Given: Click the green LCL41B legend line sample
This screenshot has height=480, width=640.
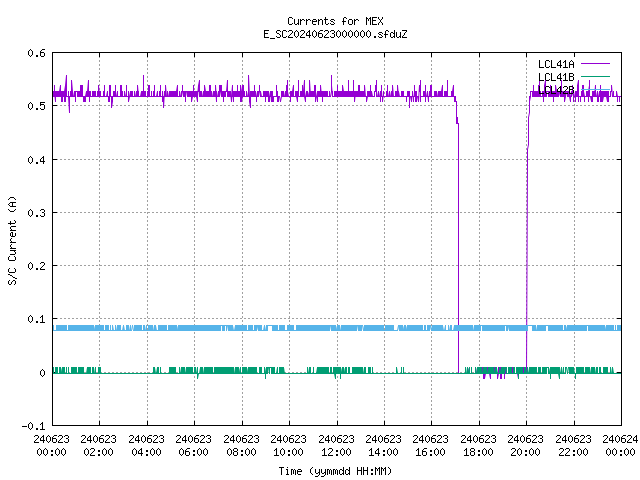Looking at the screenshot, I should click(x=595, y=76).
